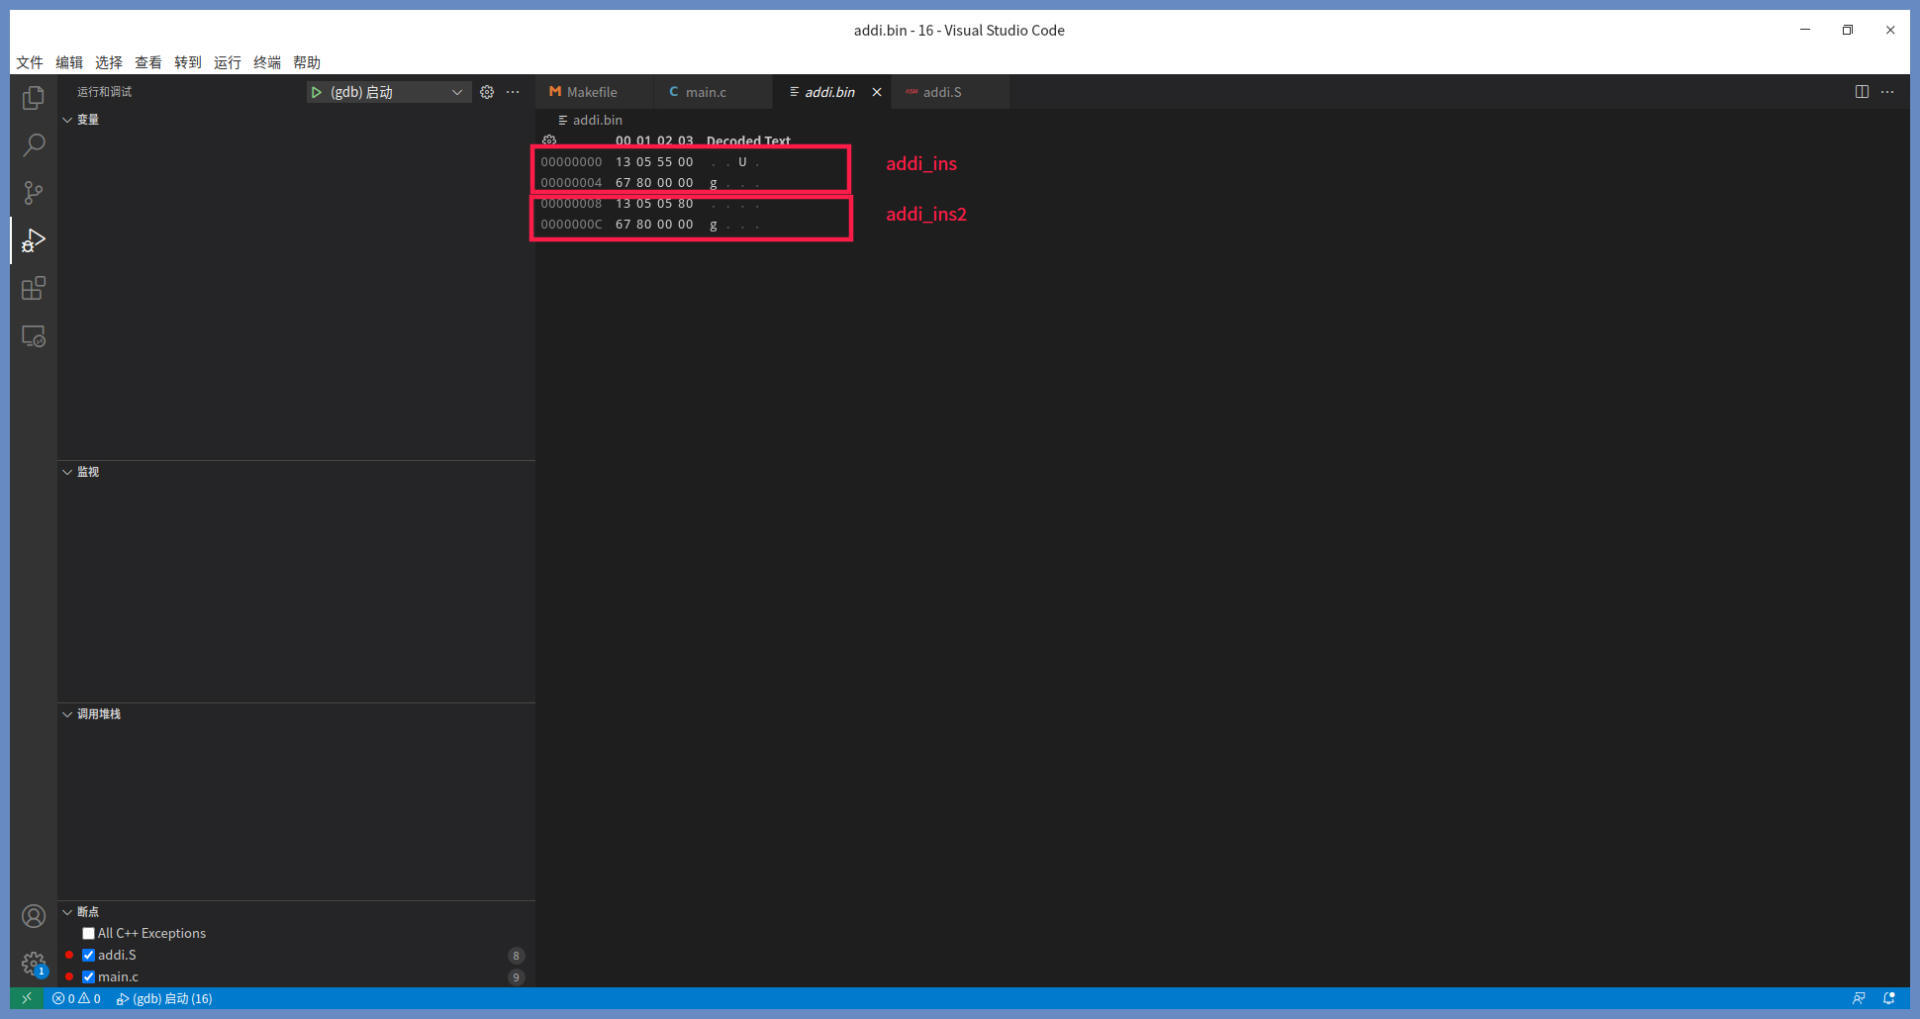Click the Accounts icon
The width and height of the screenshot is (1920, 1019).
point(33,916)
